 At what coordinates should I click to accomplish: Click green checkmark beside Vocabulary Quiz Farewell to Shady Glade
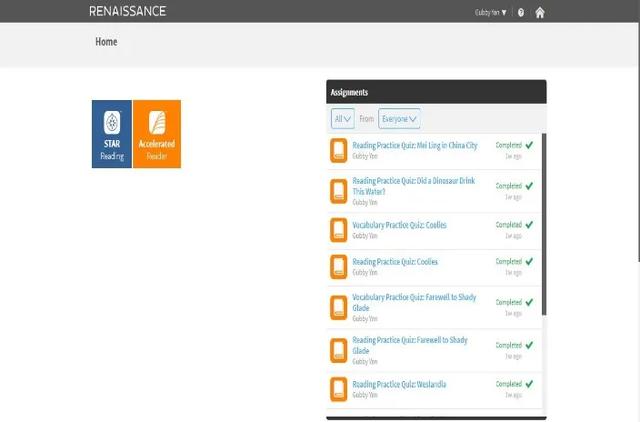click(529, 302)
